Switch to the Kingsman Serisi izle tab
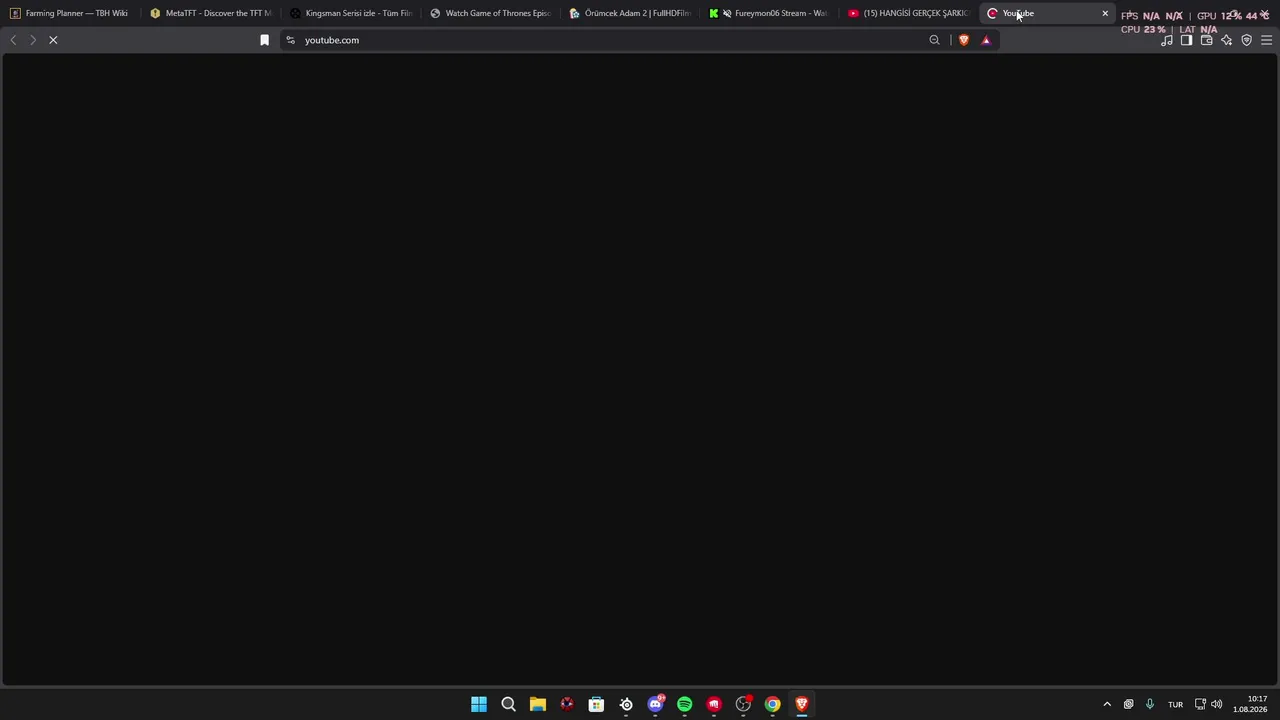Screen dimensions: 1280x720 click(x=350, y=13)
